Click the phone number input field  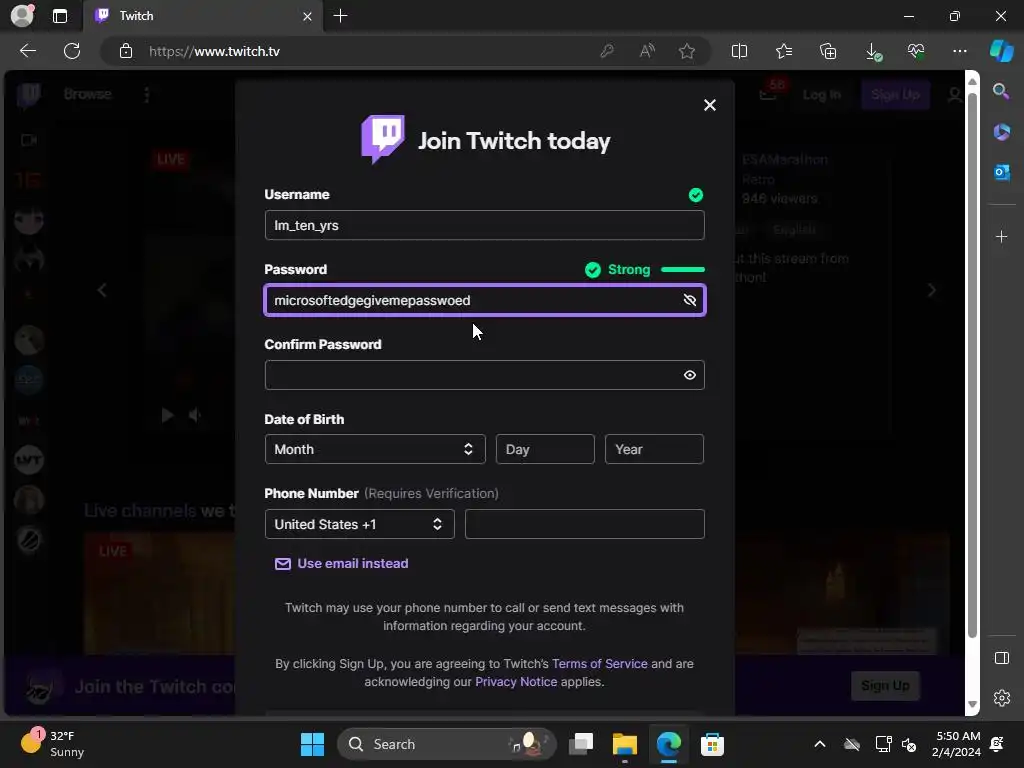pyautogui.click(x=584, y=524)
